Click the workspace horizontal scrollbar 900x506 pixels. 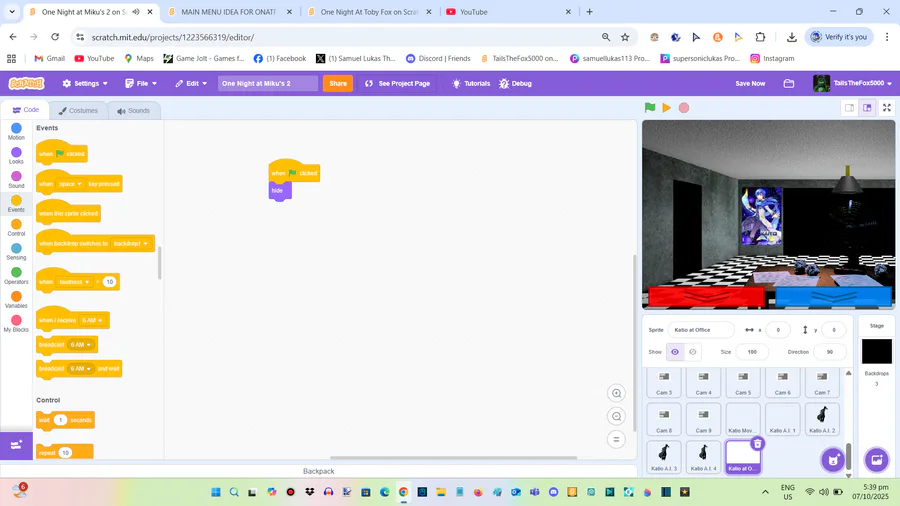tap(453, 458)
